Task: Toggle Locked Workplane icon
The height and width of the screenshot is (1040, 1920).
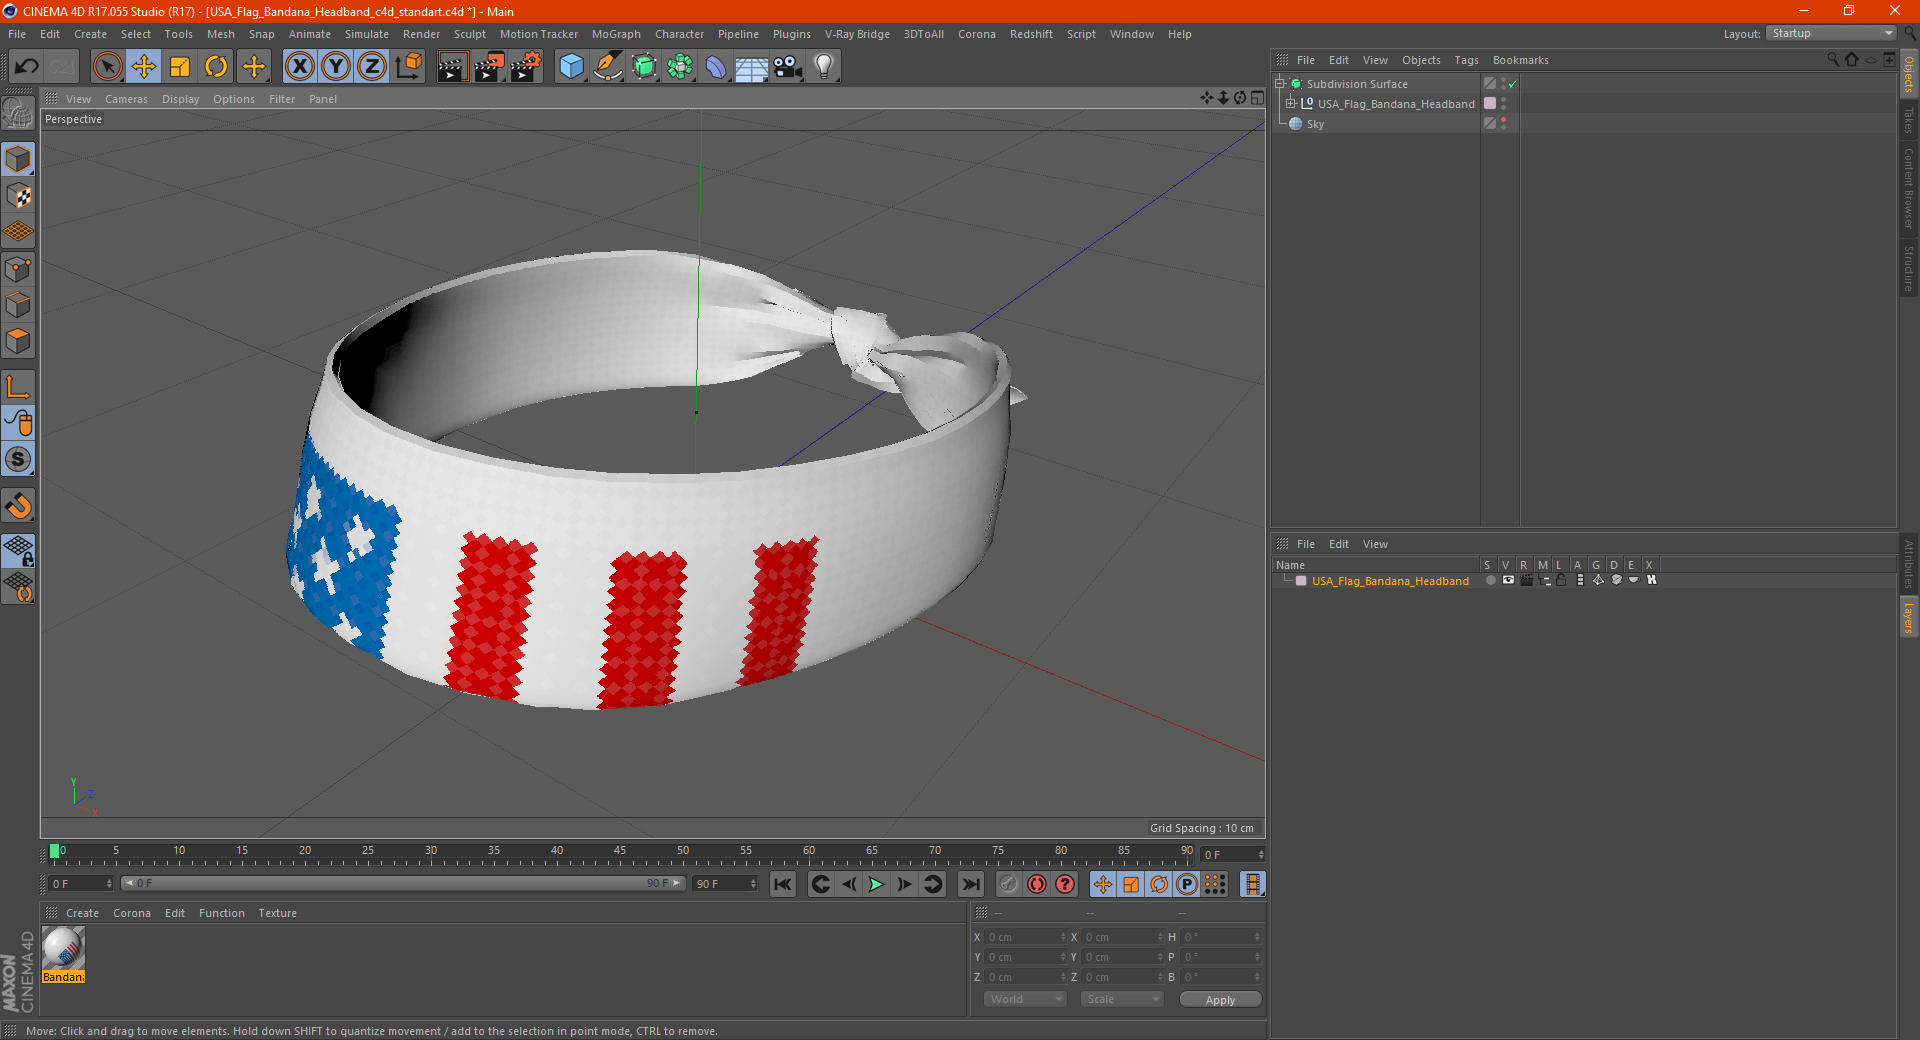Action: tap(18, 550)
